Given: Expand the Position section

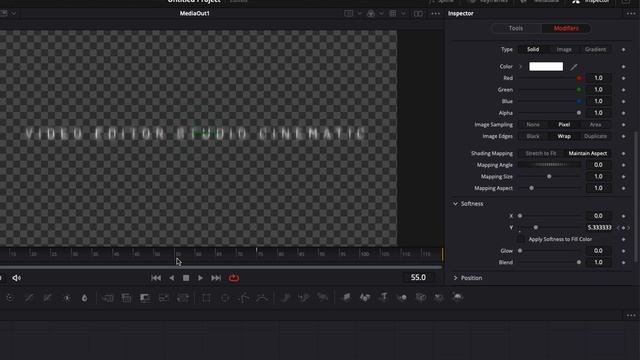Looking at the screenshot, I should [455, 278].
